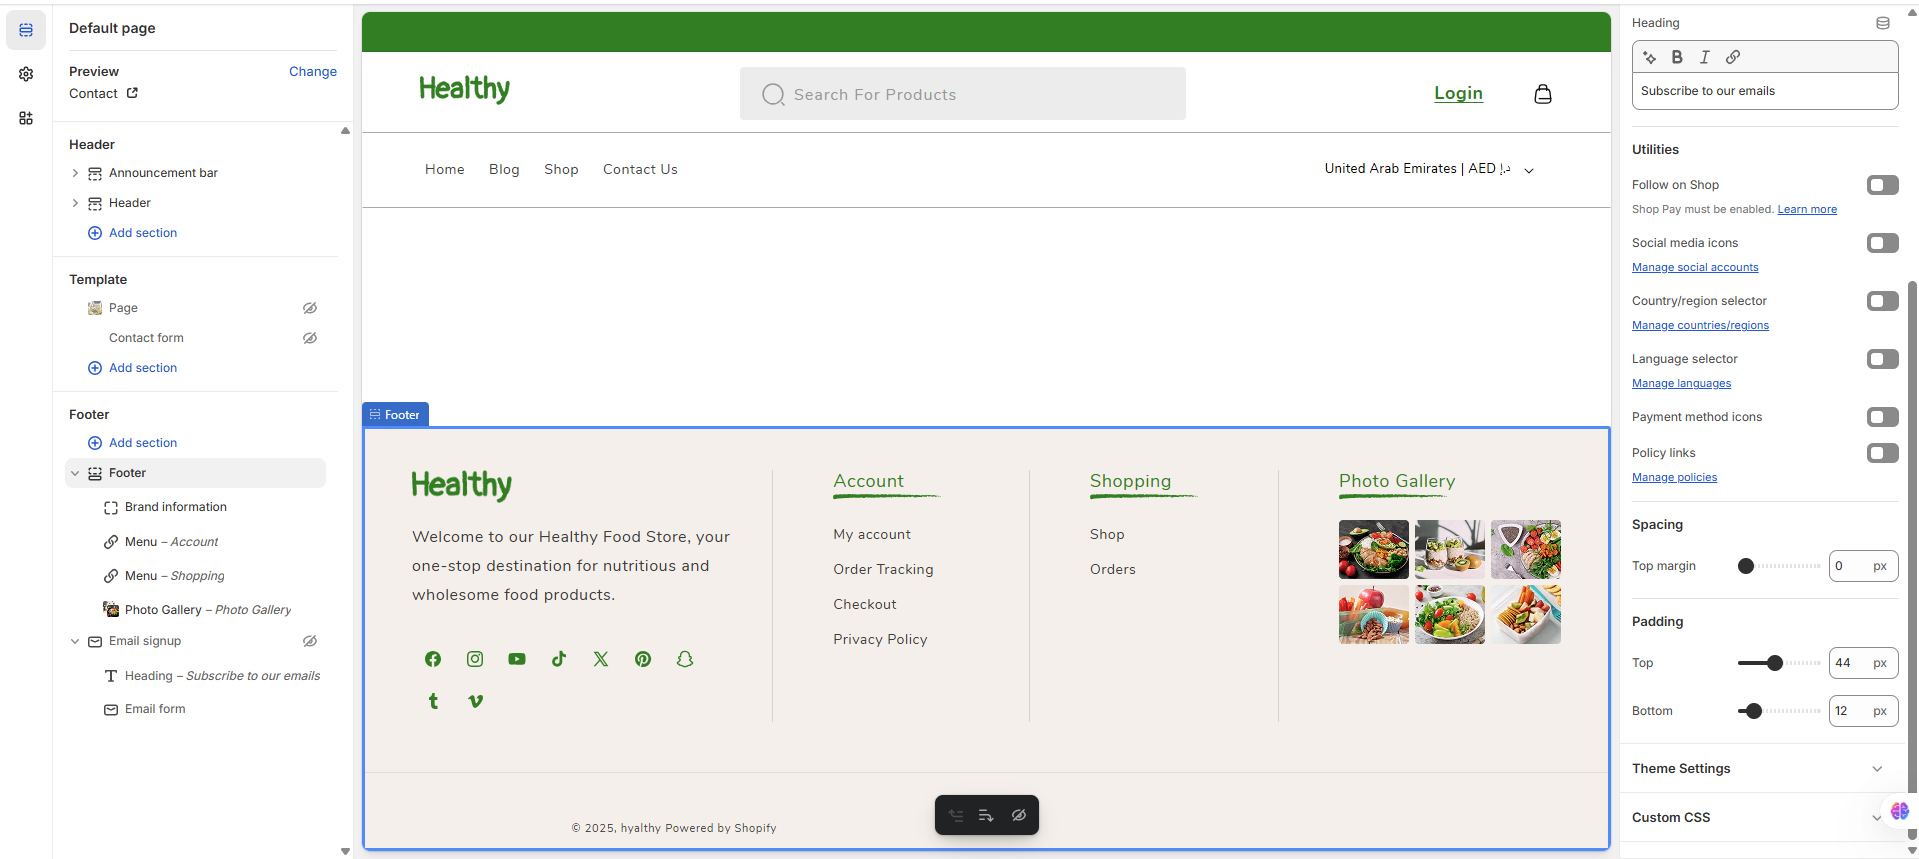Open theme settings gear in left rail

(x=26, y=74)
